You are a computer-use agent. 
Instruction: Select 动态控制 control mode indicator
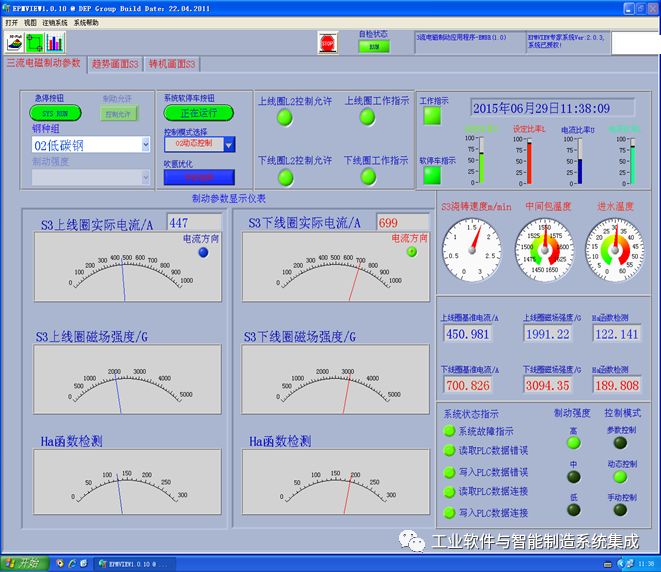[x=620, y=477]
